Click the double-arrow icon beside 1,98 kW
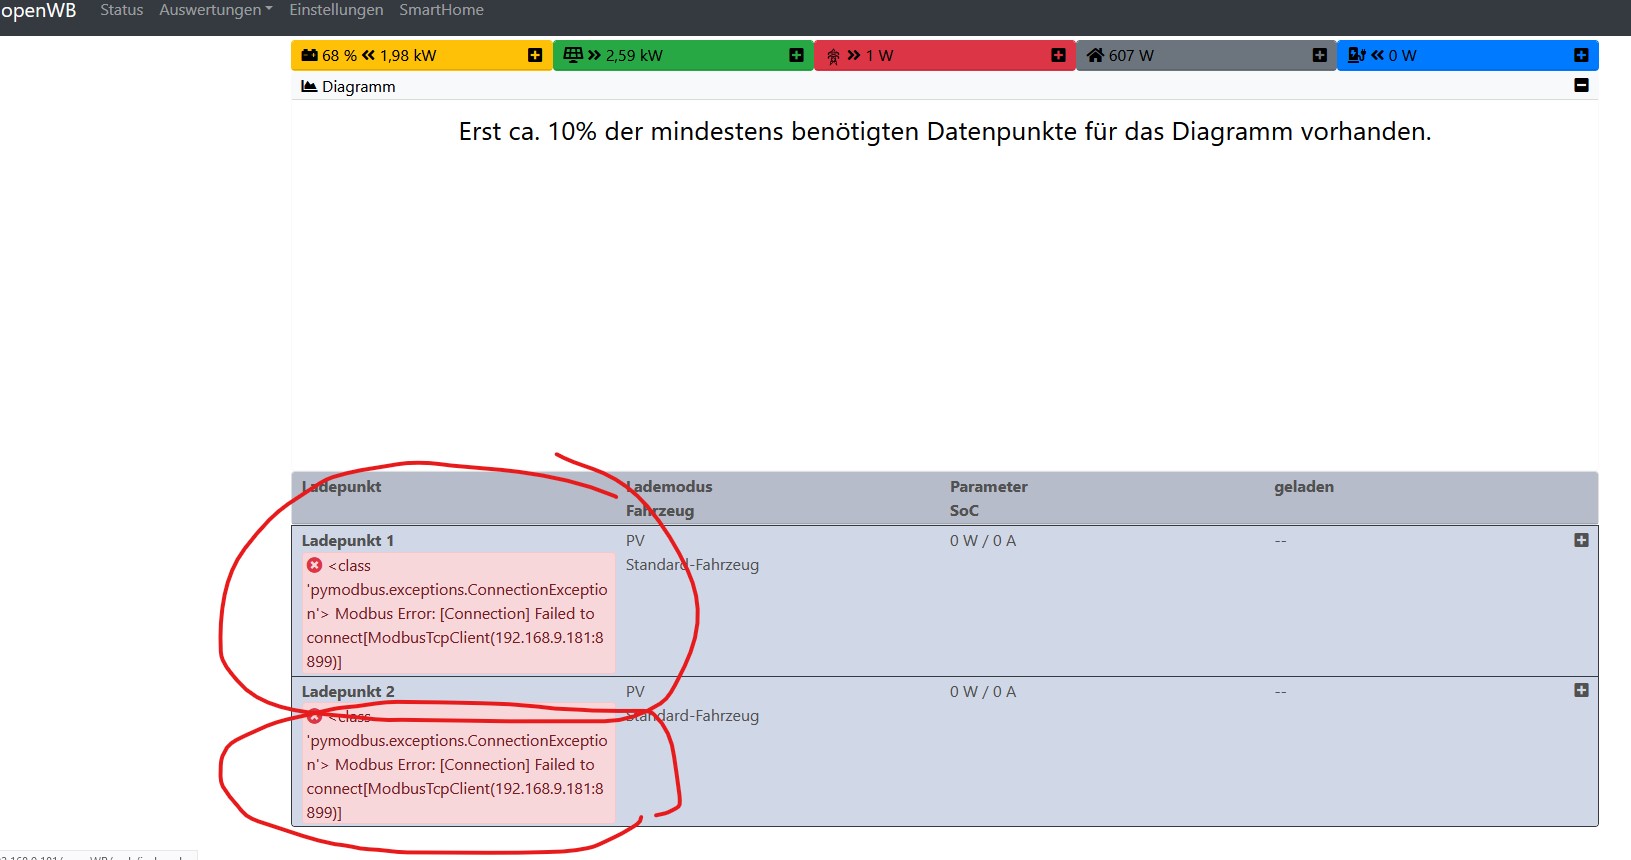This screenshot has width=1631, height=860. point(368,55)
